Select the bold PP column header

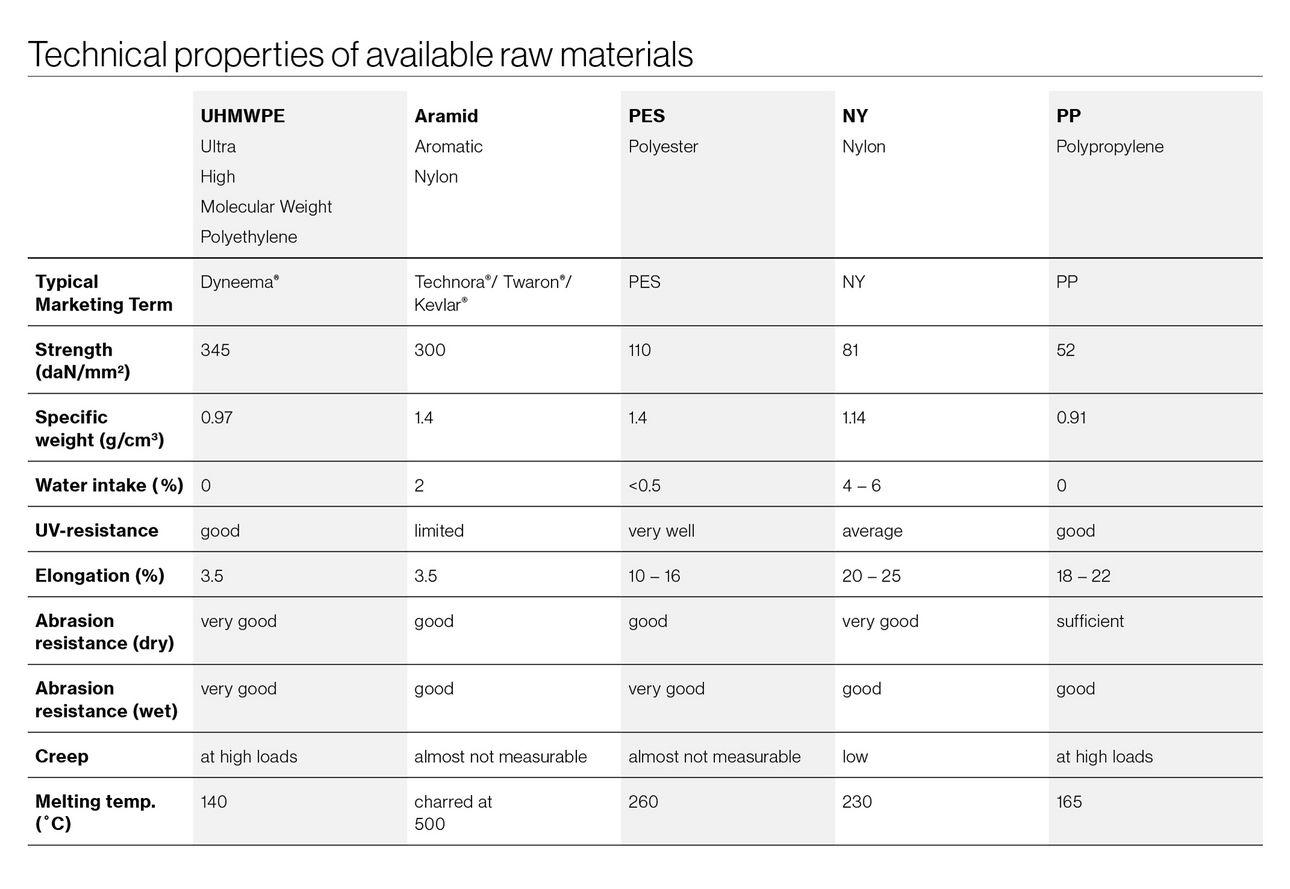(1068, 116)
